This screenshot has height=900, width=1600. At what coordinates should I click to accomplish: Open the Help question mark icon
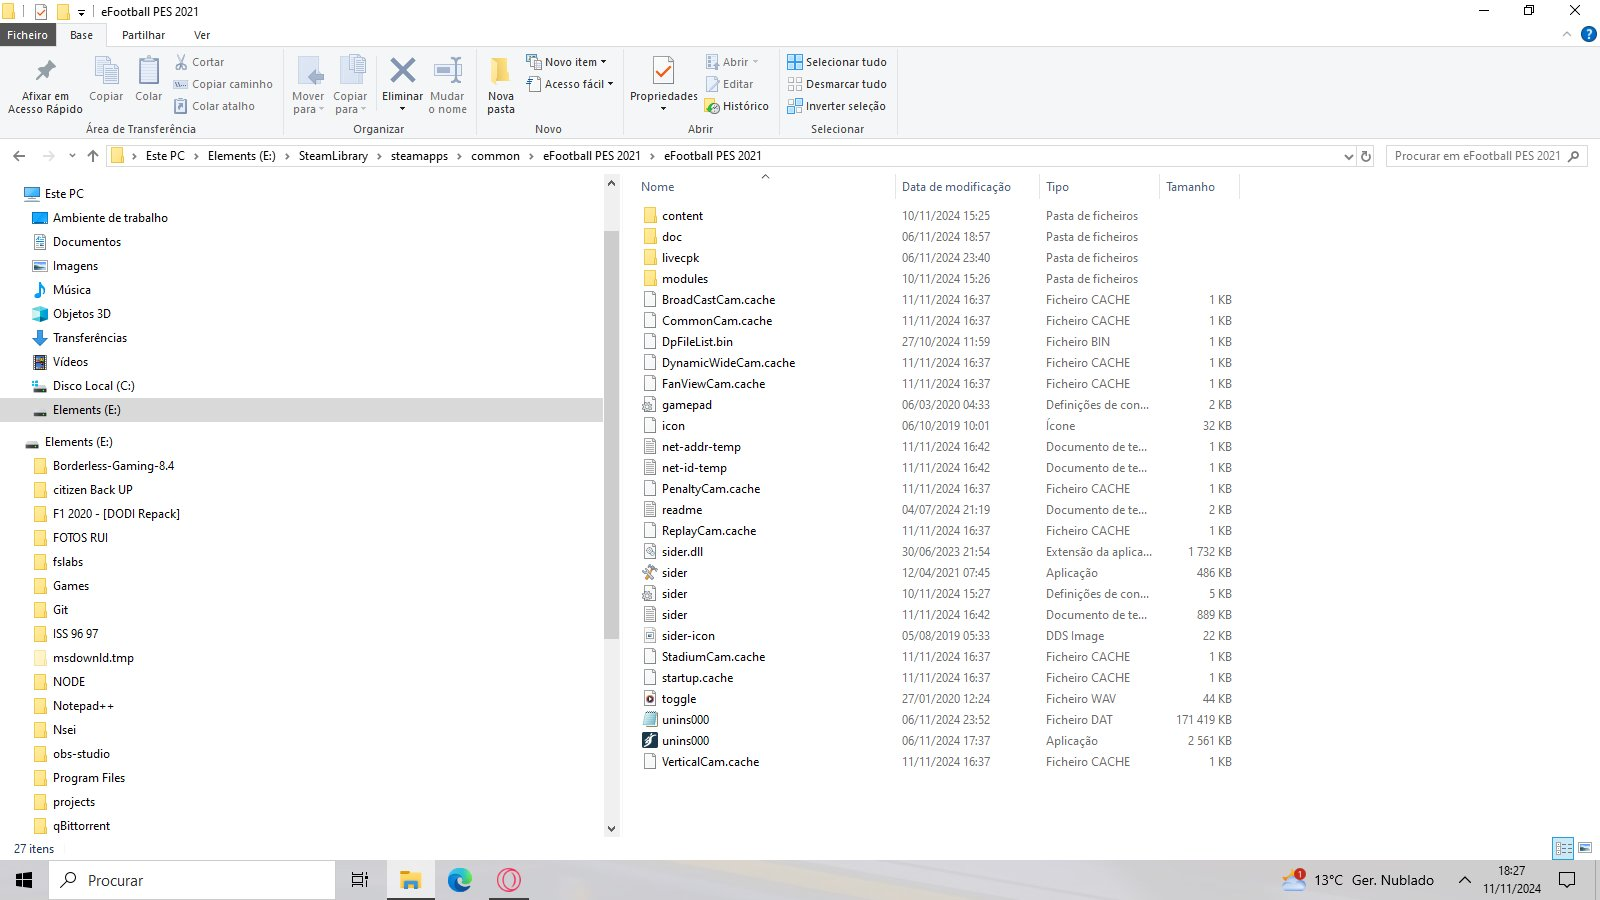pos(1588,35)
